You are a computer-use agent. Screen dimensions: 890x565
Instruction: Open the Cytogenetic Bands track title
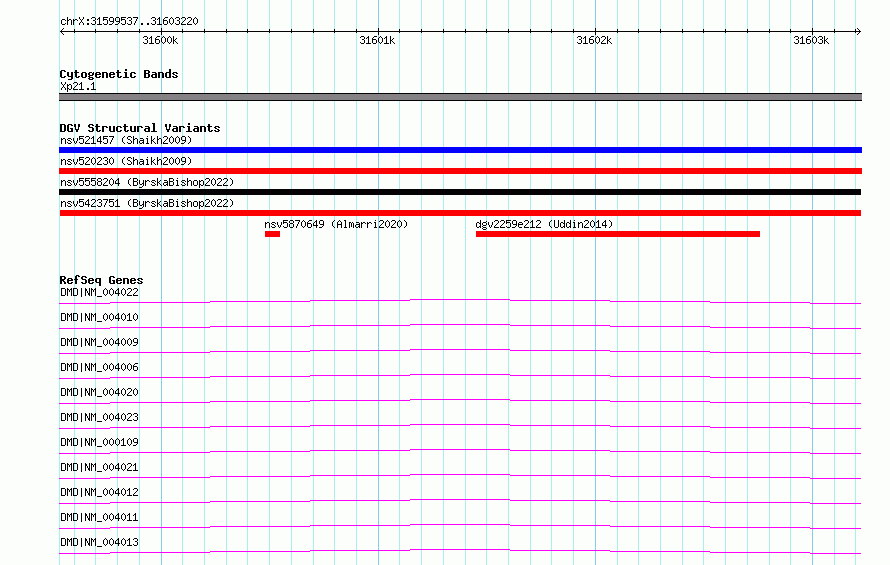119,74
